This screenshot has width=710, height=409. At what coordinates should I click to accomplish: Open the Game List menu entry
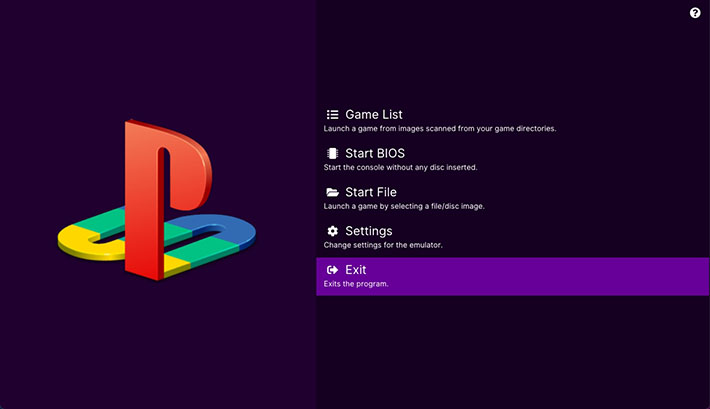click(x=513, y=121)
